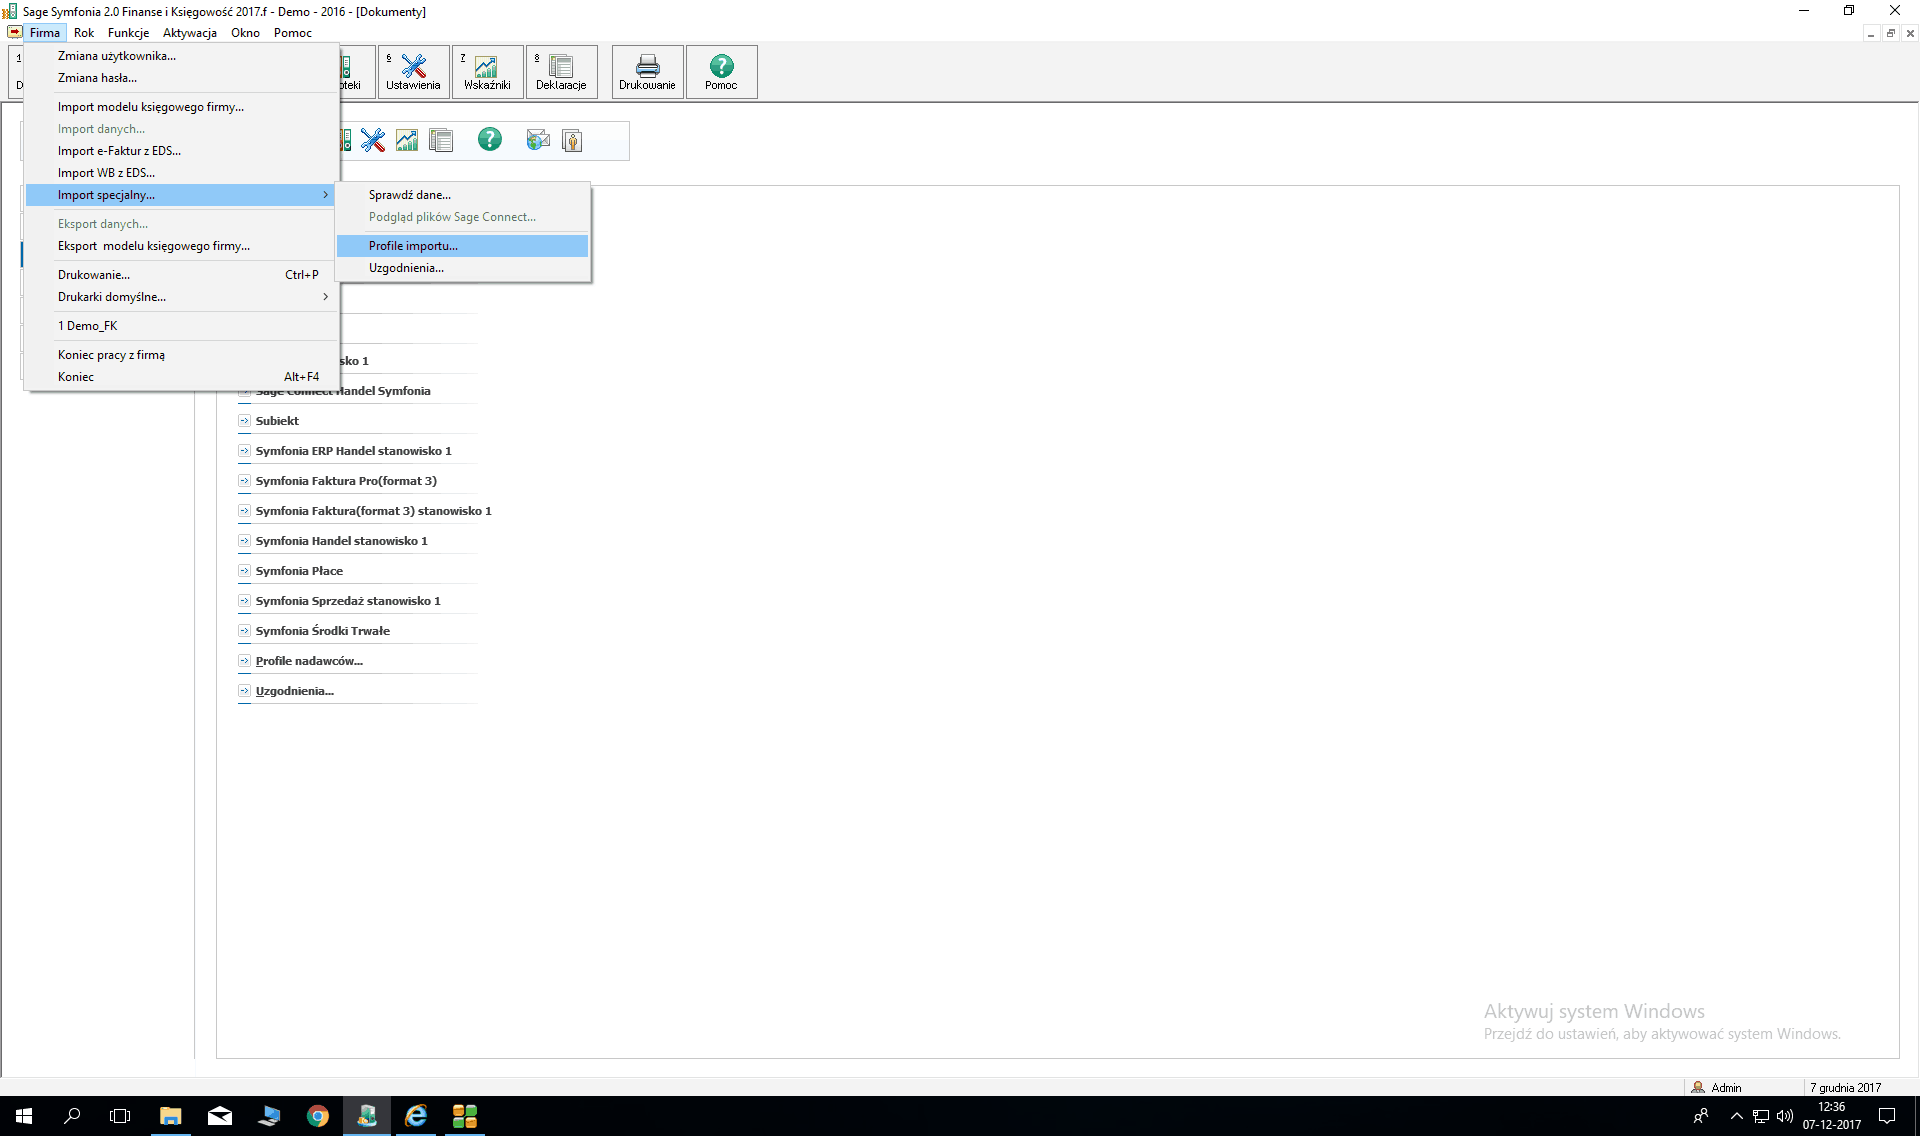Image resolution: width=1920 pixels, height=1136 pixels.
Task: Click taskbar clock 12:36
Action: (x=1831, y=1107)
